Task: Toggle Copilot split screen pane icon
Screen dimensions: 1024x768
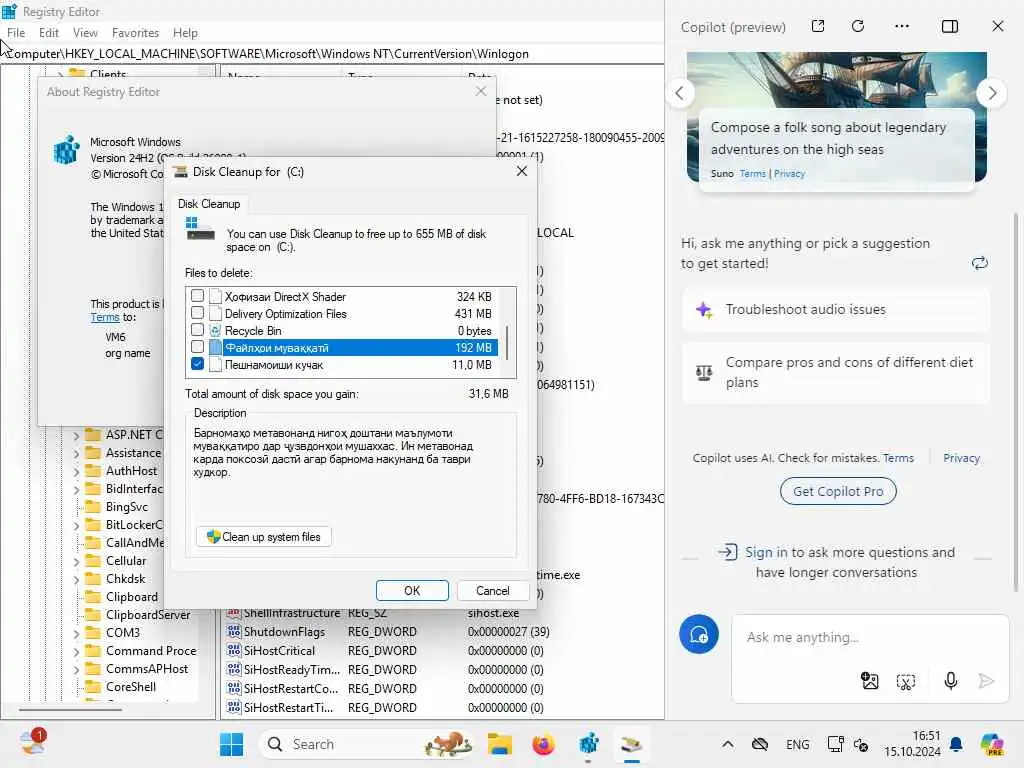Action: coord(950,26)
